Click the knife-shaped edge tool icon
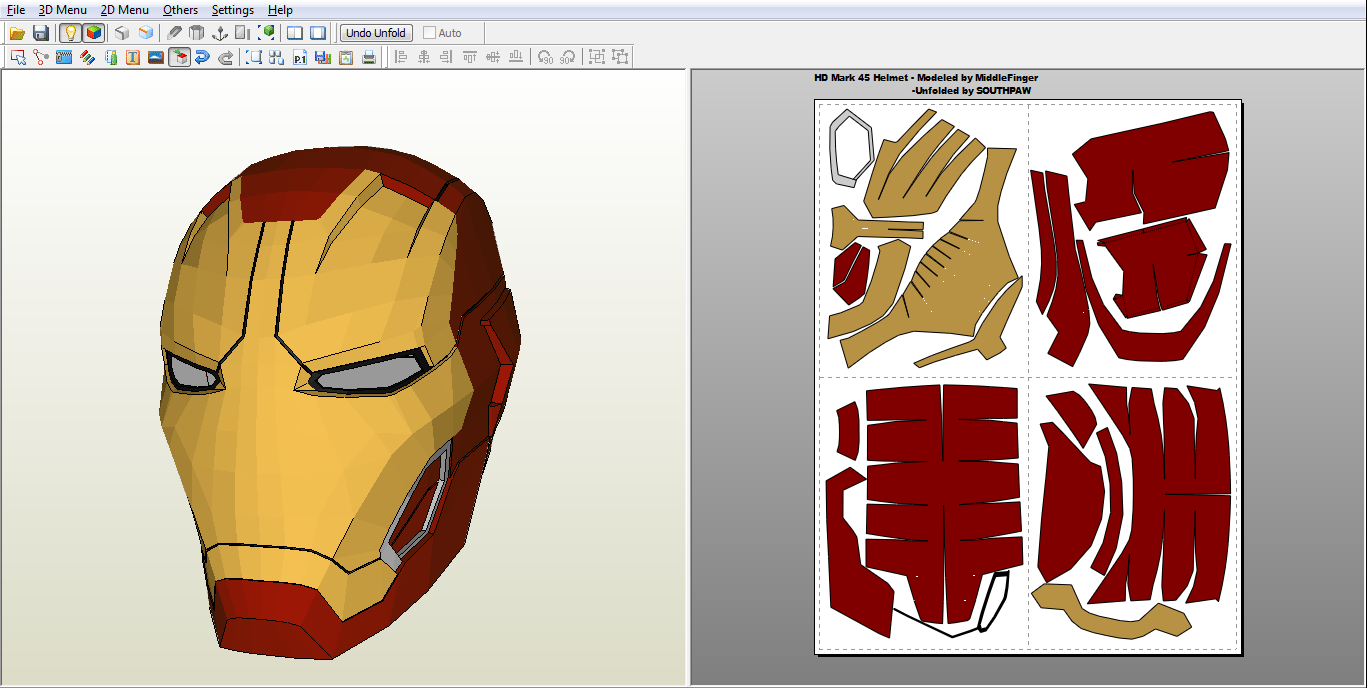 174,33
